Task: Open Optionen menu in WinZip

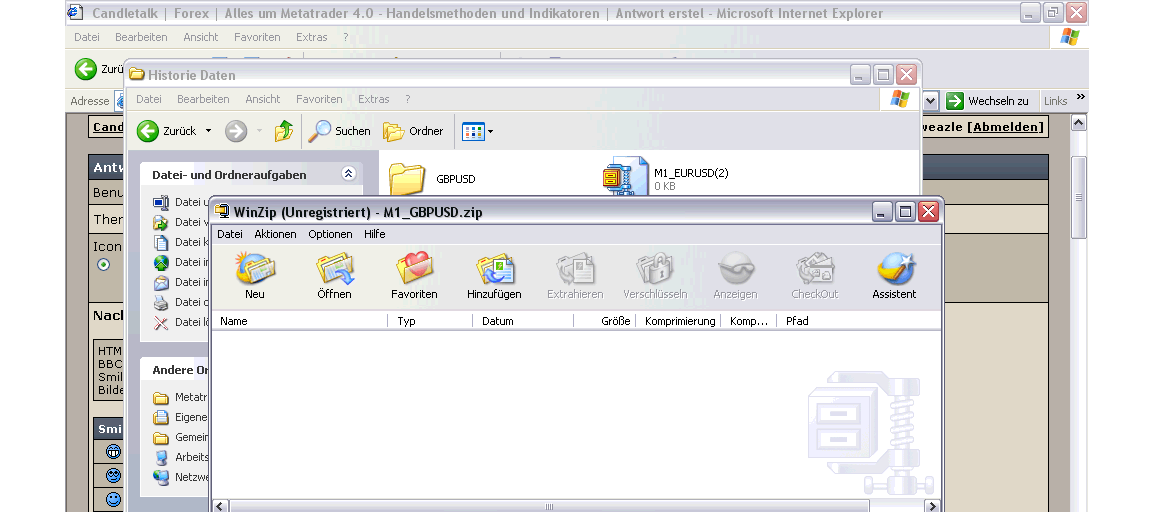Action: (x=330, y=234)
